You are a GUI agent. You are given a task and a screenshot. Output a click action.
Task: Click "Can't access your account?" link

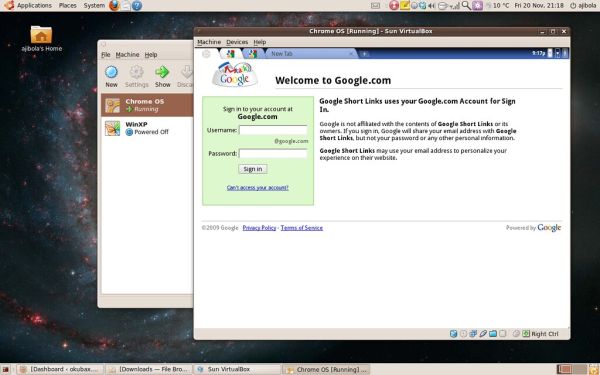258,188
